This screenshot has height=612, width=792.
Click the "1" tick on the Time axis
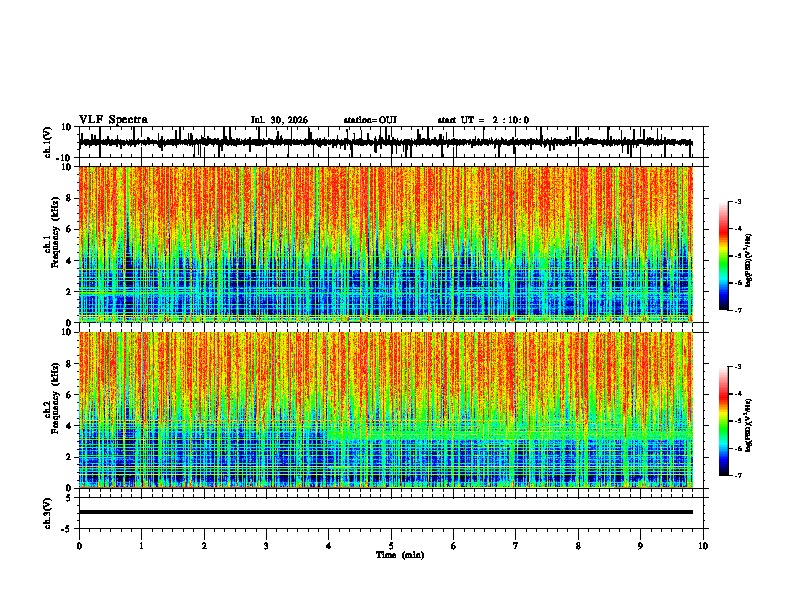pos(141,546)
